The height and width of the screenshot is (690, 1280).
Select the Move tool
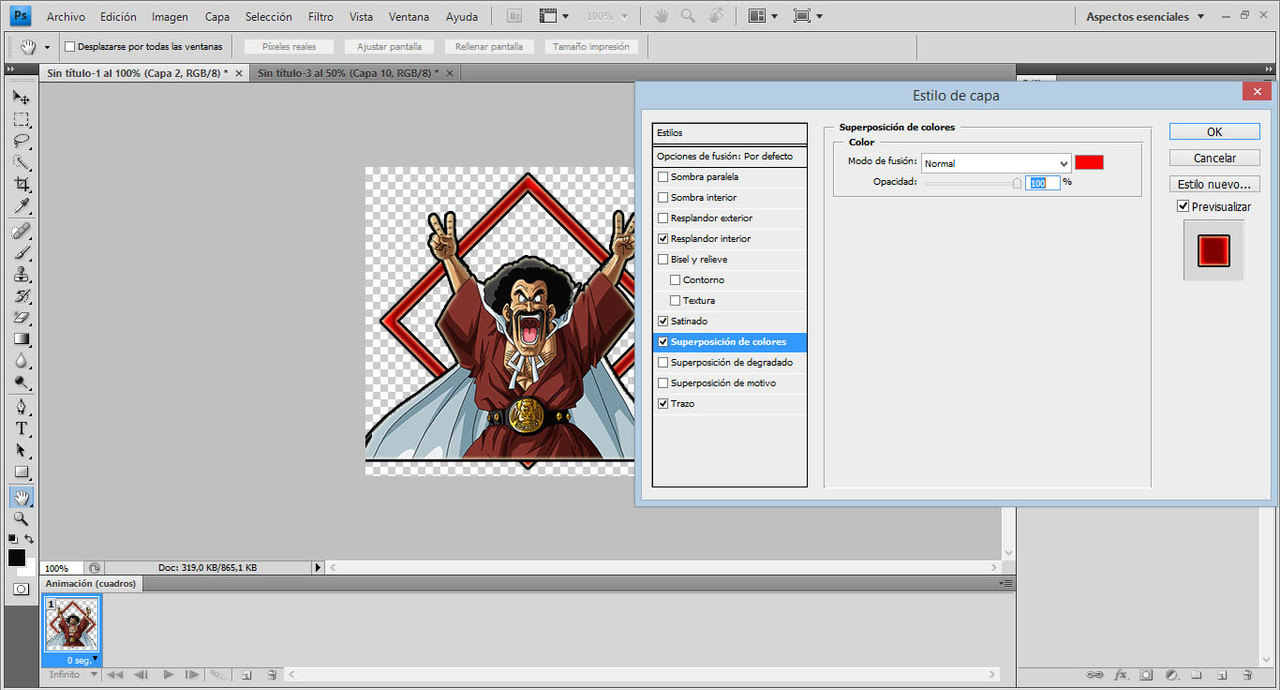(21, 97)
